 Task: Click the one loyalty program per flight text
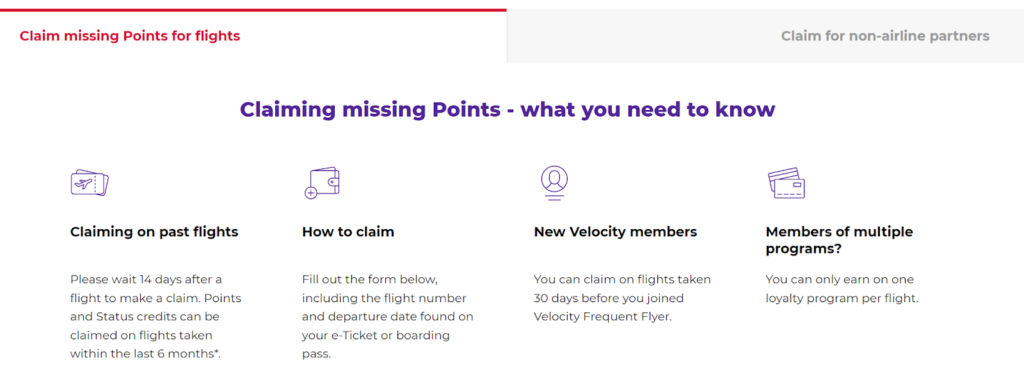pos(842,289)
